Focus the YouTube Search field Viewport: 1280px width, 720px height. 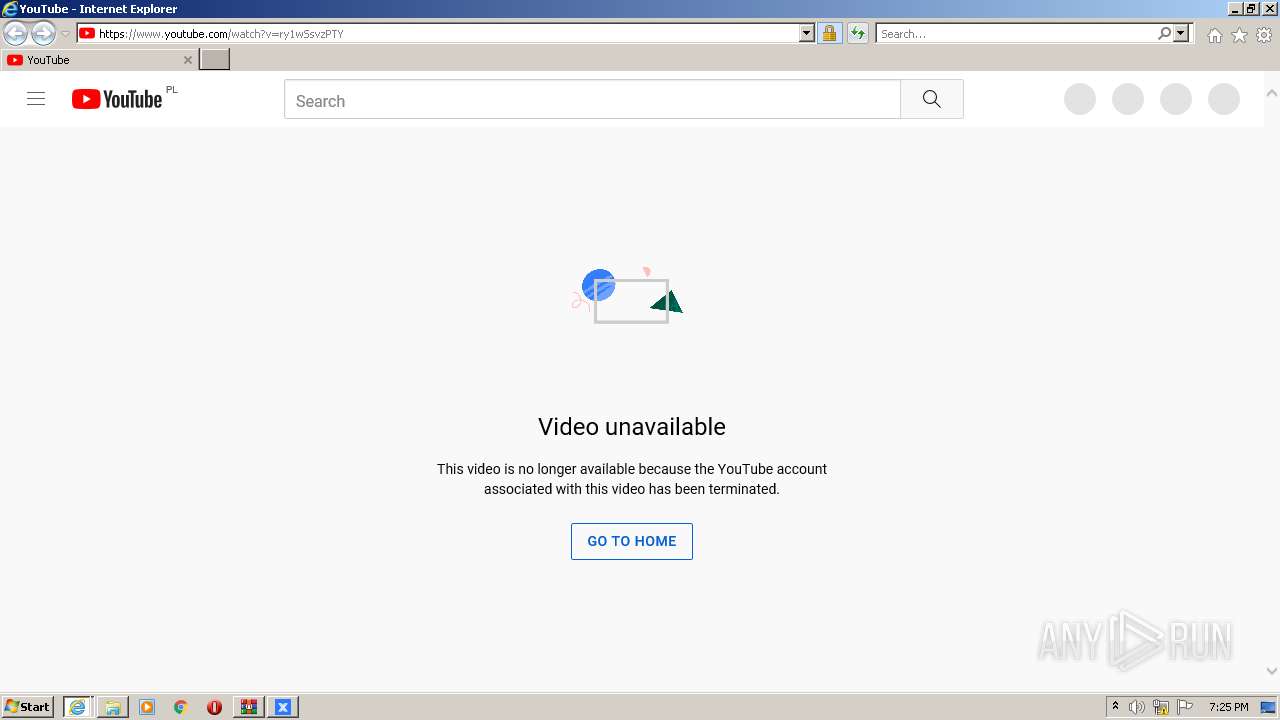coord(592,100)
